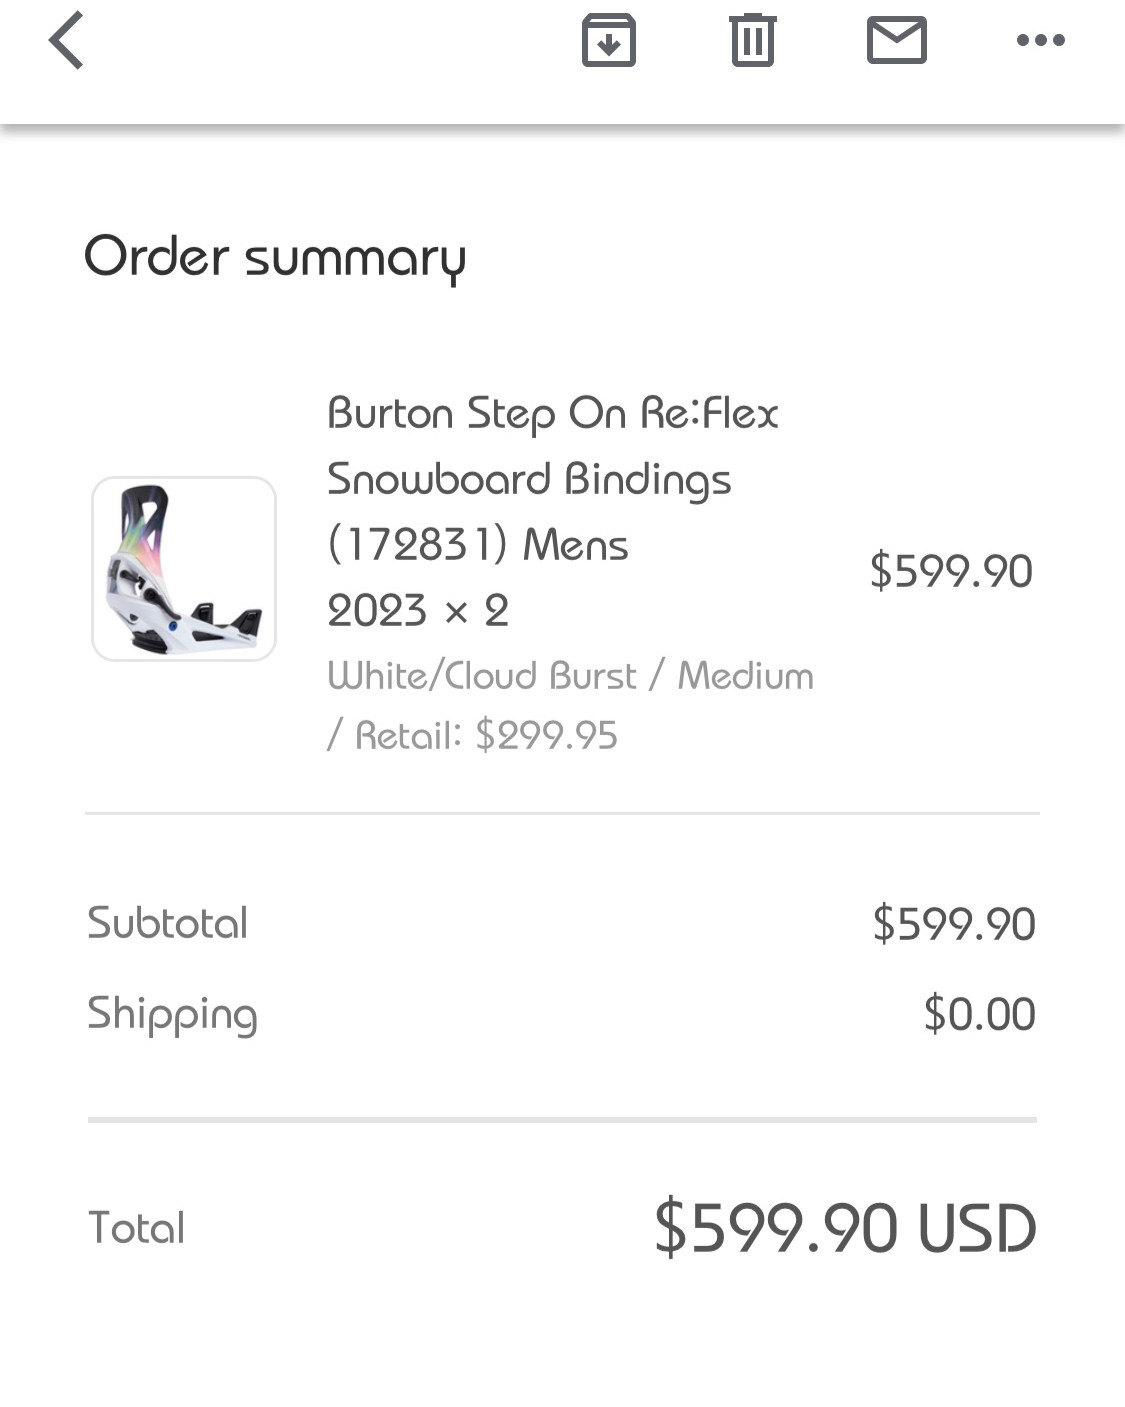This screenshot has height=1407, width=1125.
Task: Click the Snowboard Bindings title line
Action: click(x=529, y=480)
